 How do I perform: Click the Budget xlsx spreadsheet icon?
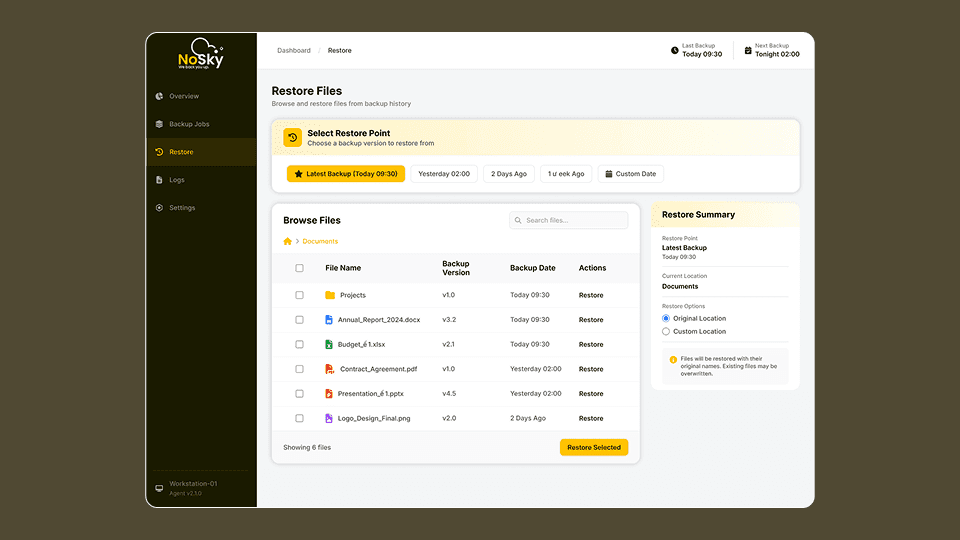click(x=328, y=344)
